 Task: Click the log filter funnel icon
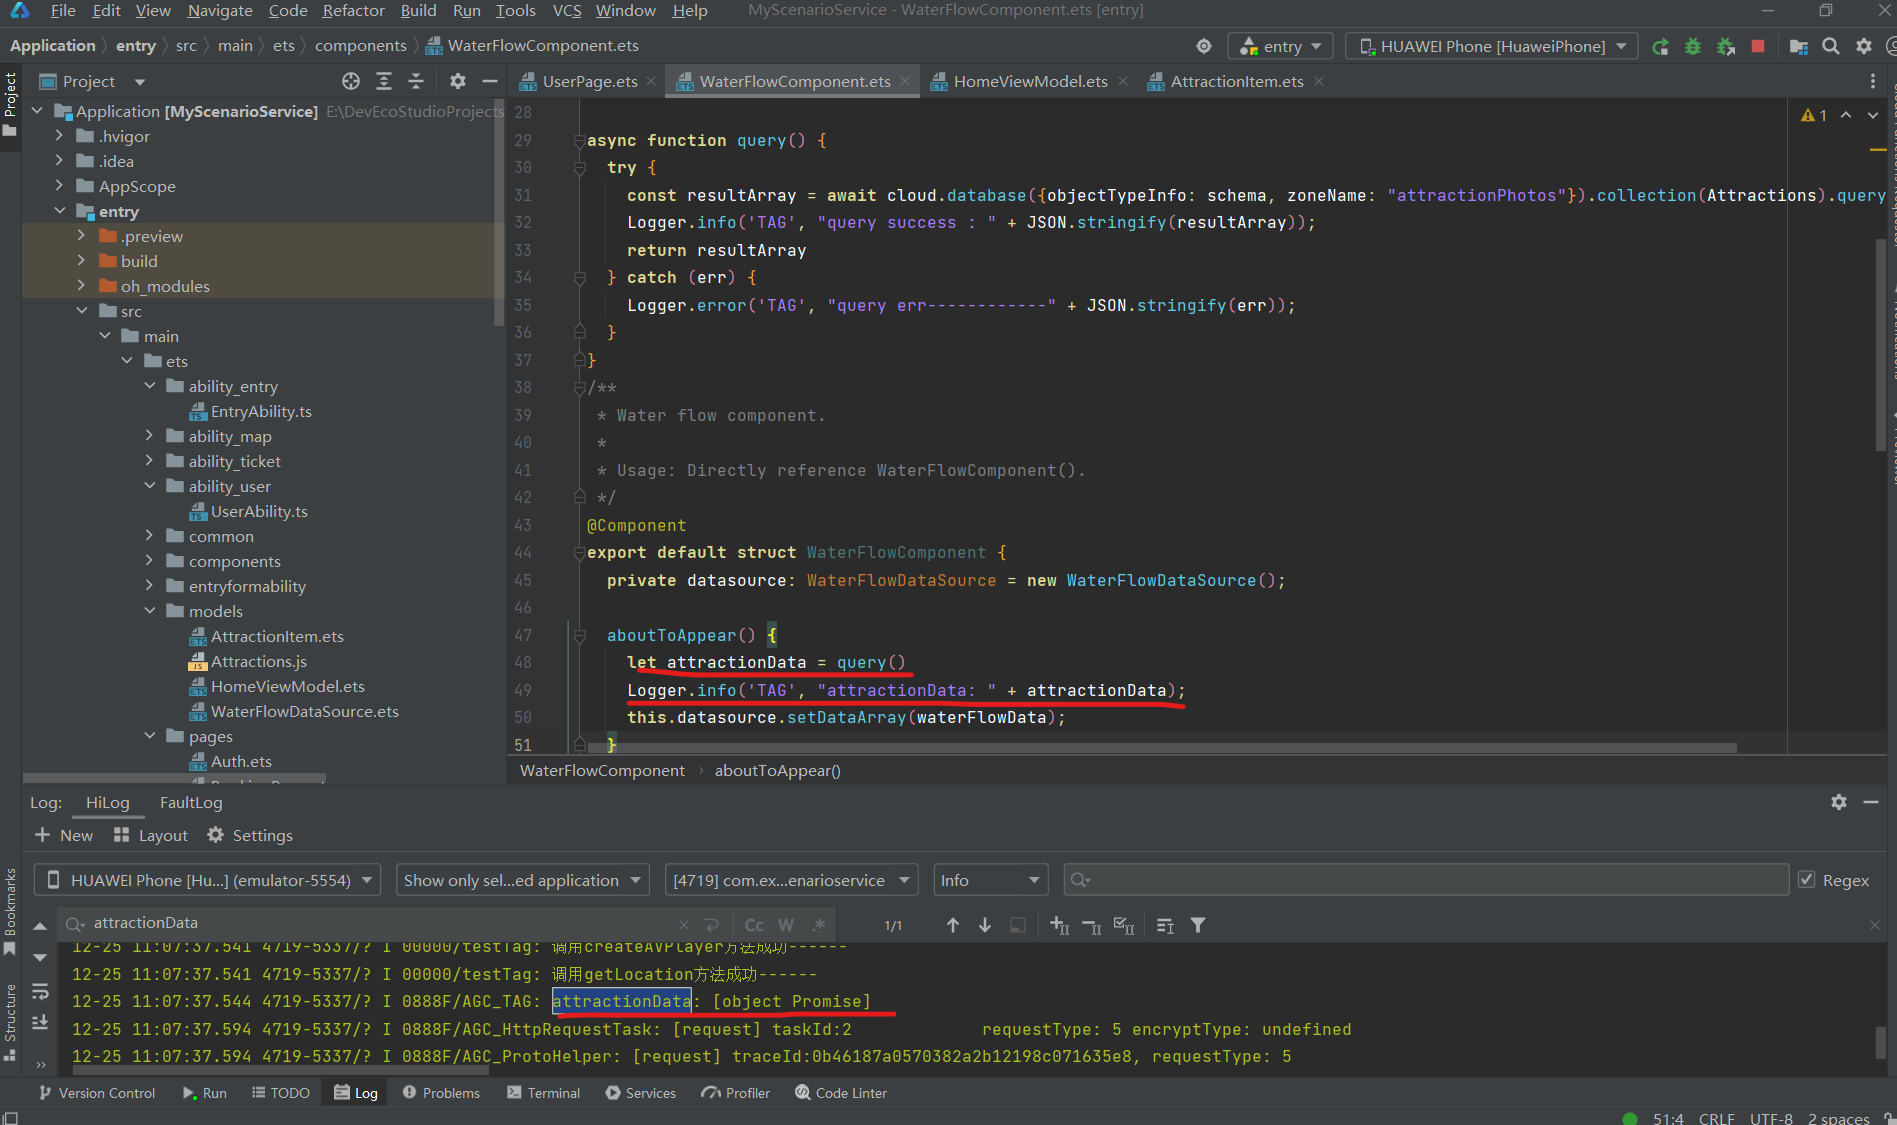1198,925
